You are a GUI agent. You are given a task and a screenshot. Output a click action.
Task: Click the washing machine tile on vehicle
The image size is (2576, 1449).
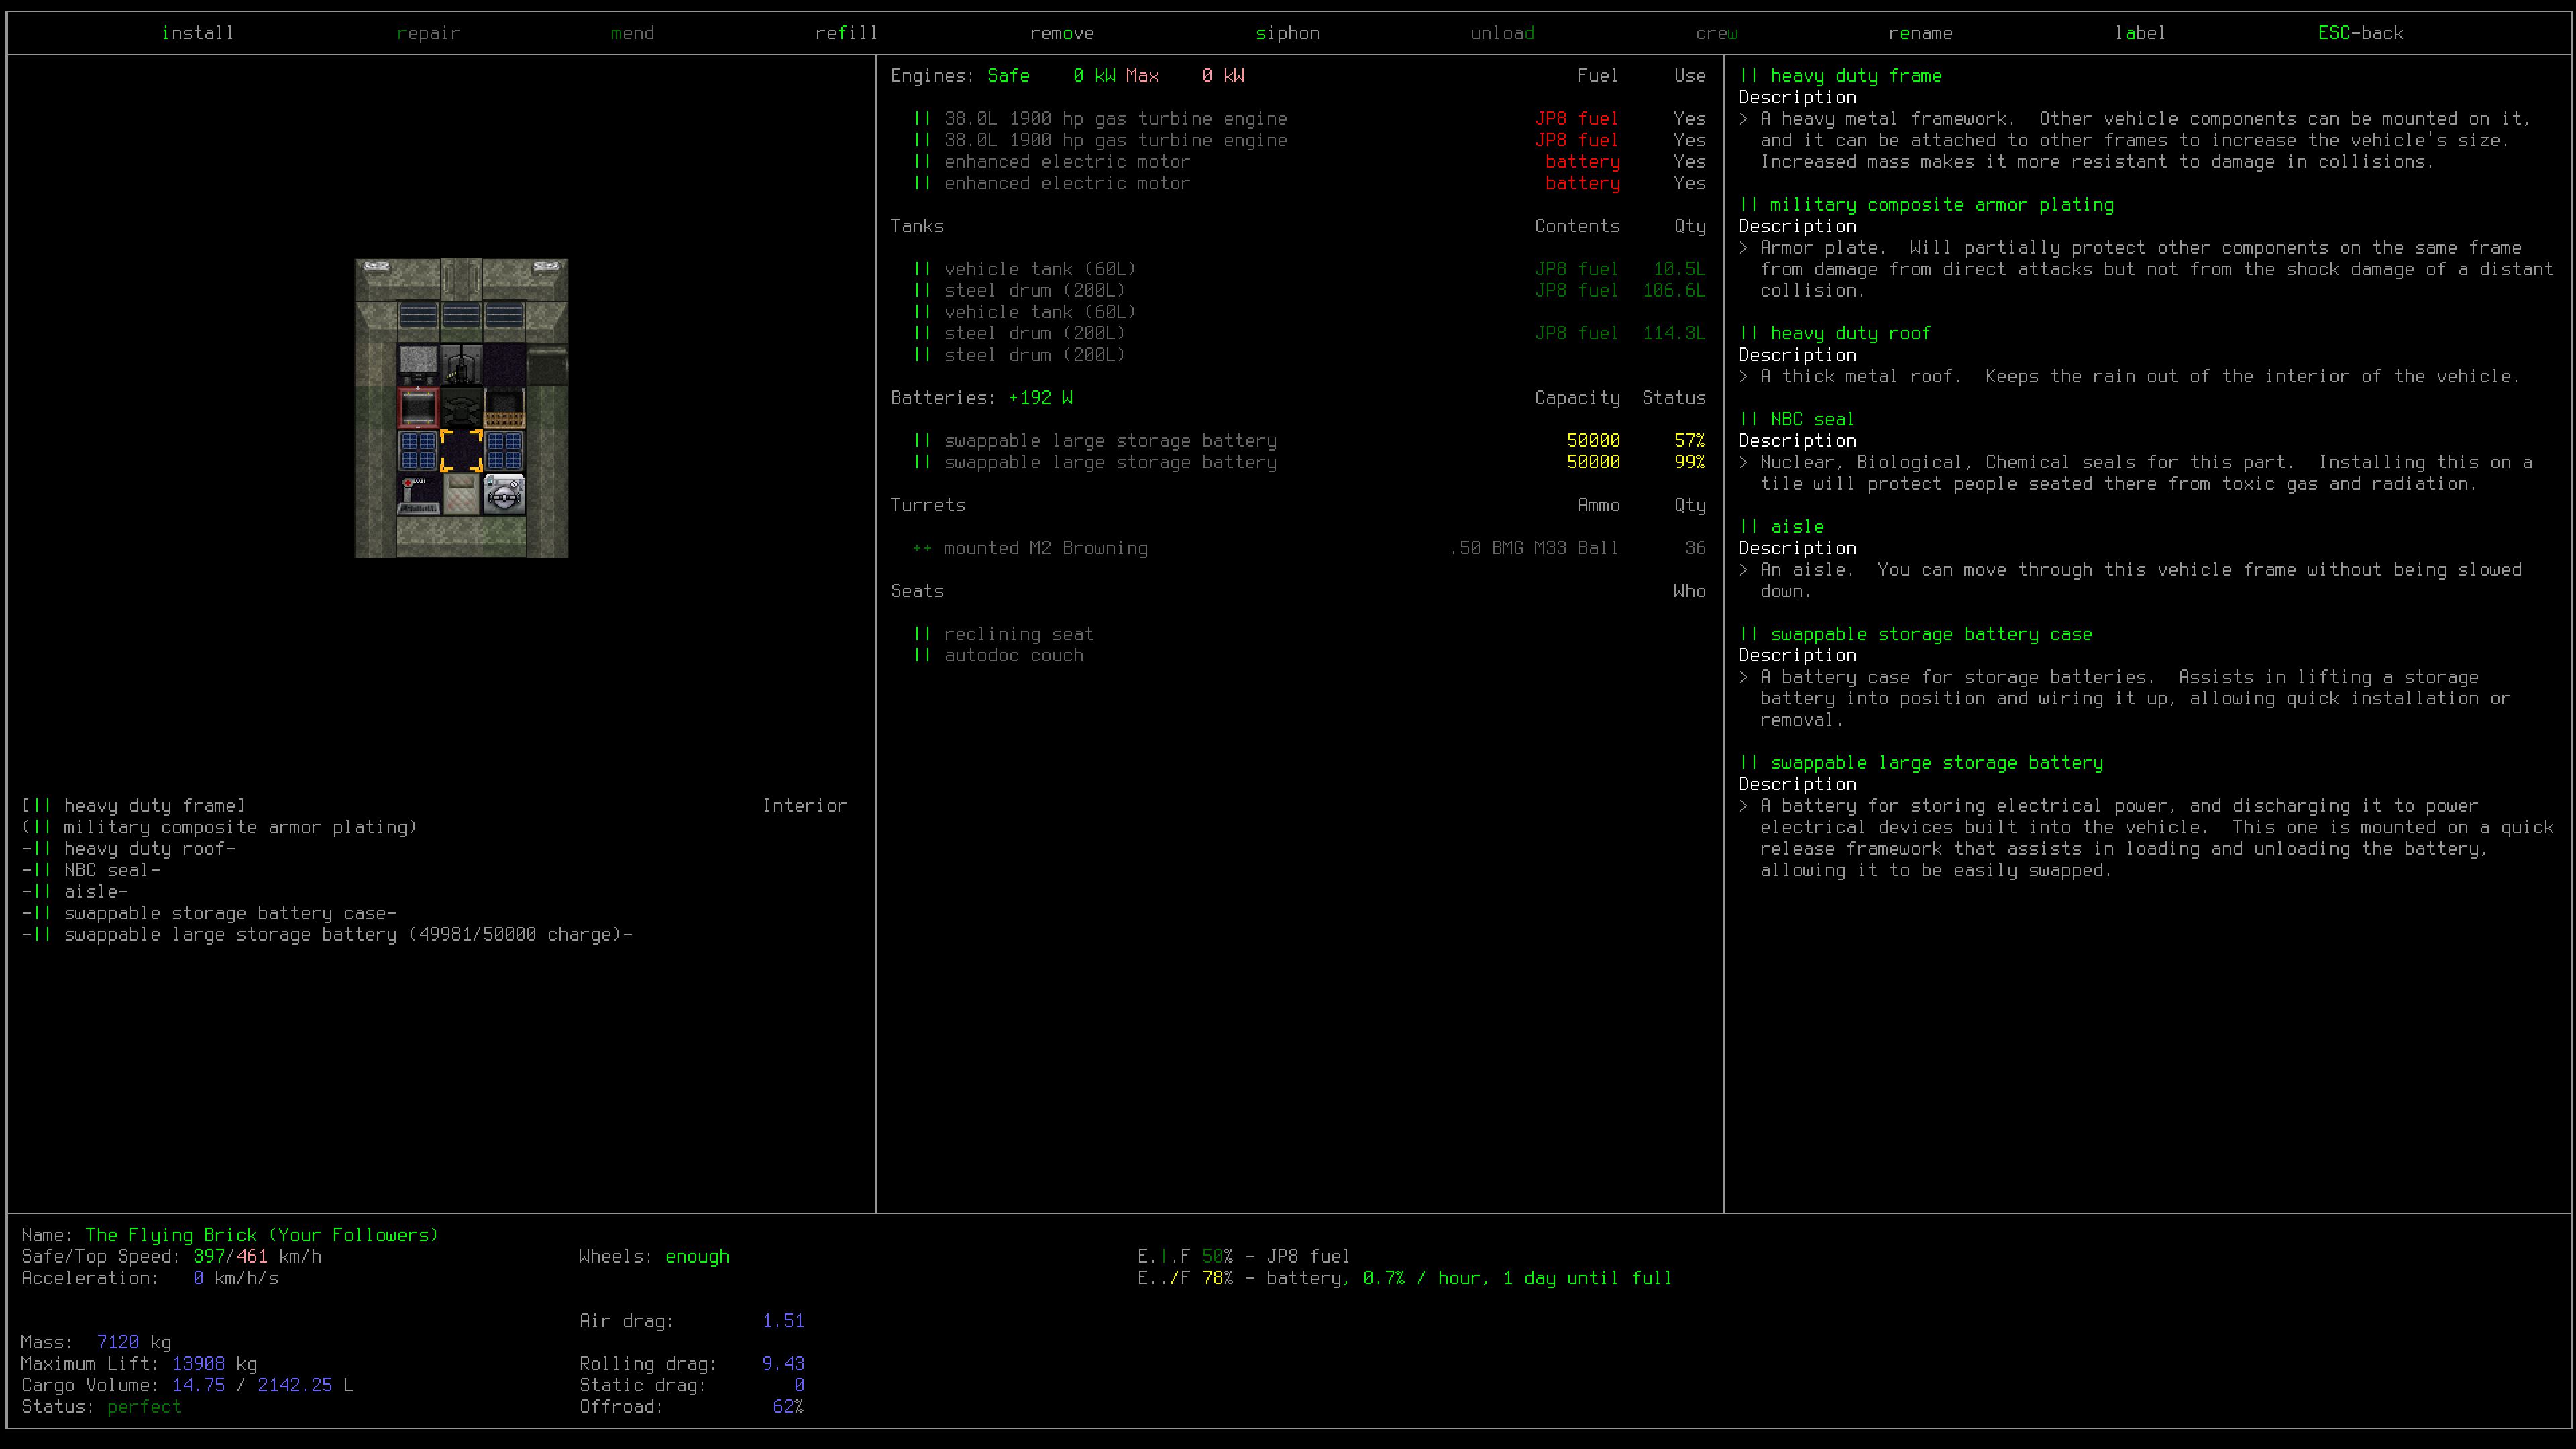click(x=504, y=494)
